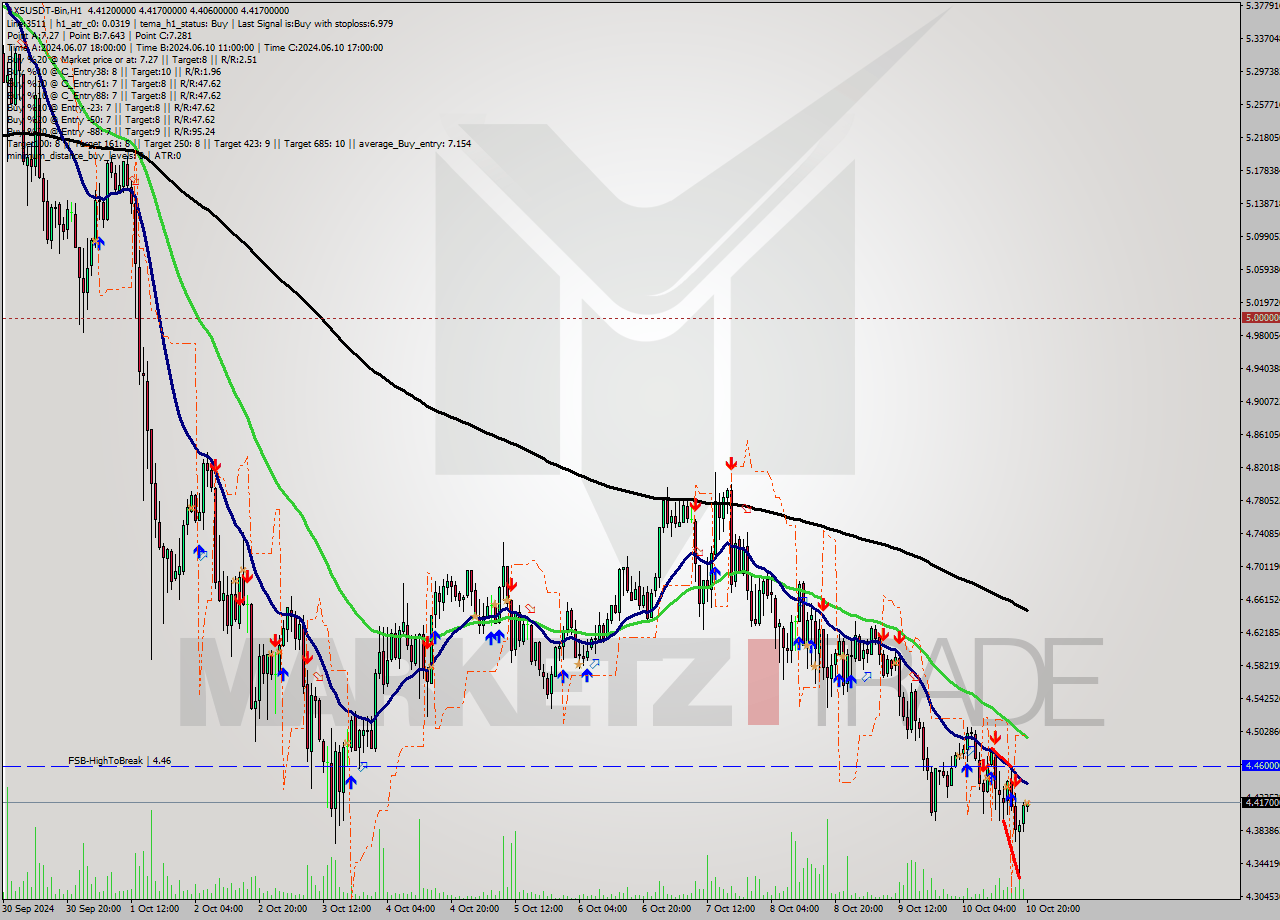
Task: Click the 'h1_atr_c0: 0.0319' text
Action: (91, 23)
